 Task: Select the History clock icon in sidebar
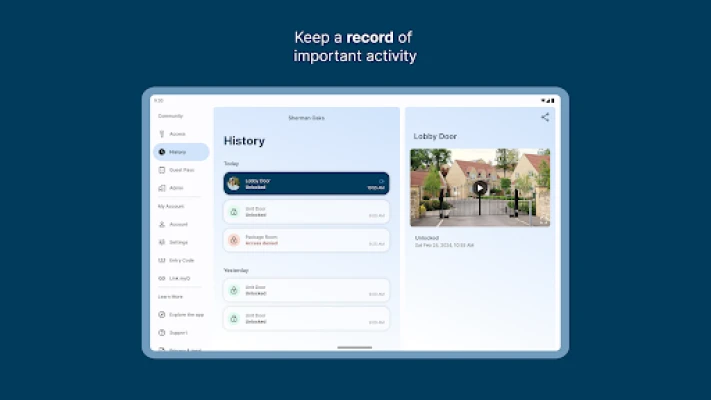pos(162,152)
